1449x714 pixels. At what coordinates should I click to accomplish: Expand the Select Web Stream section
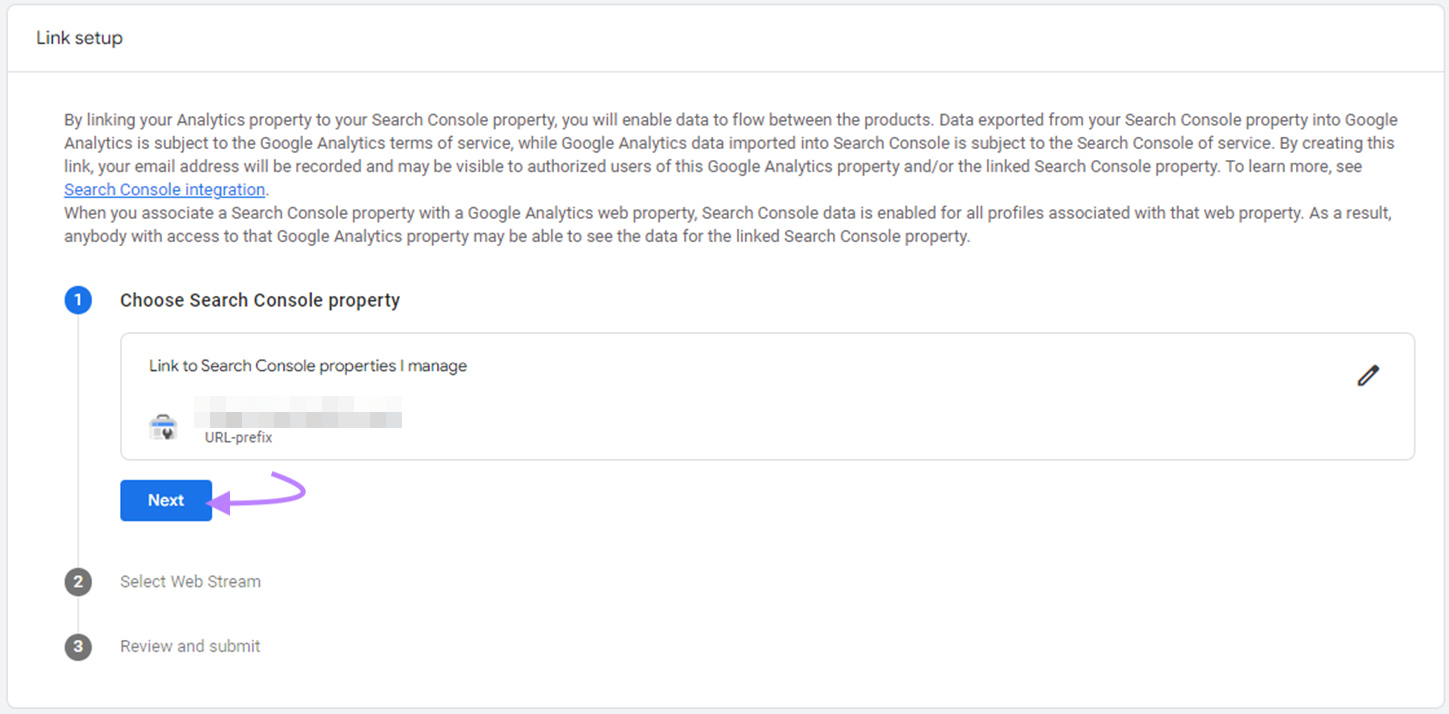(x=190, y=581)
